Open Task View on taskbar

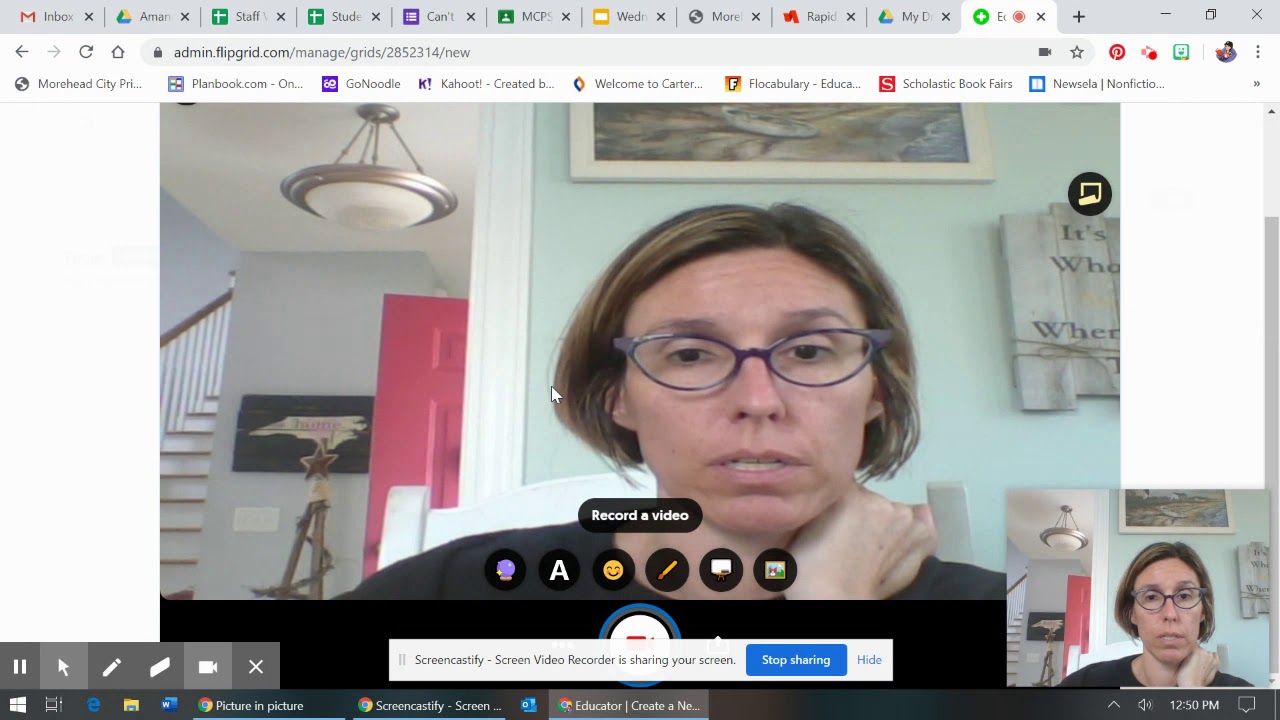[54, 705]
